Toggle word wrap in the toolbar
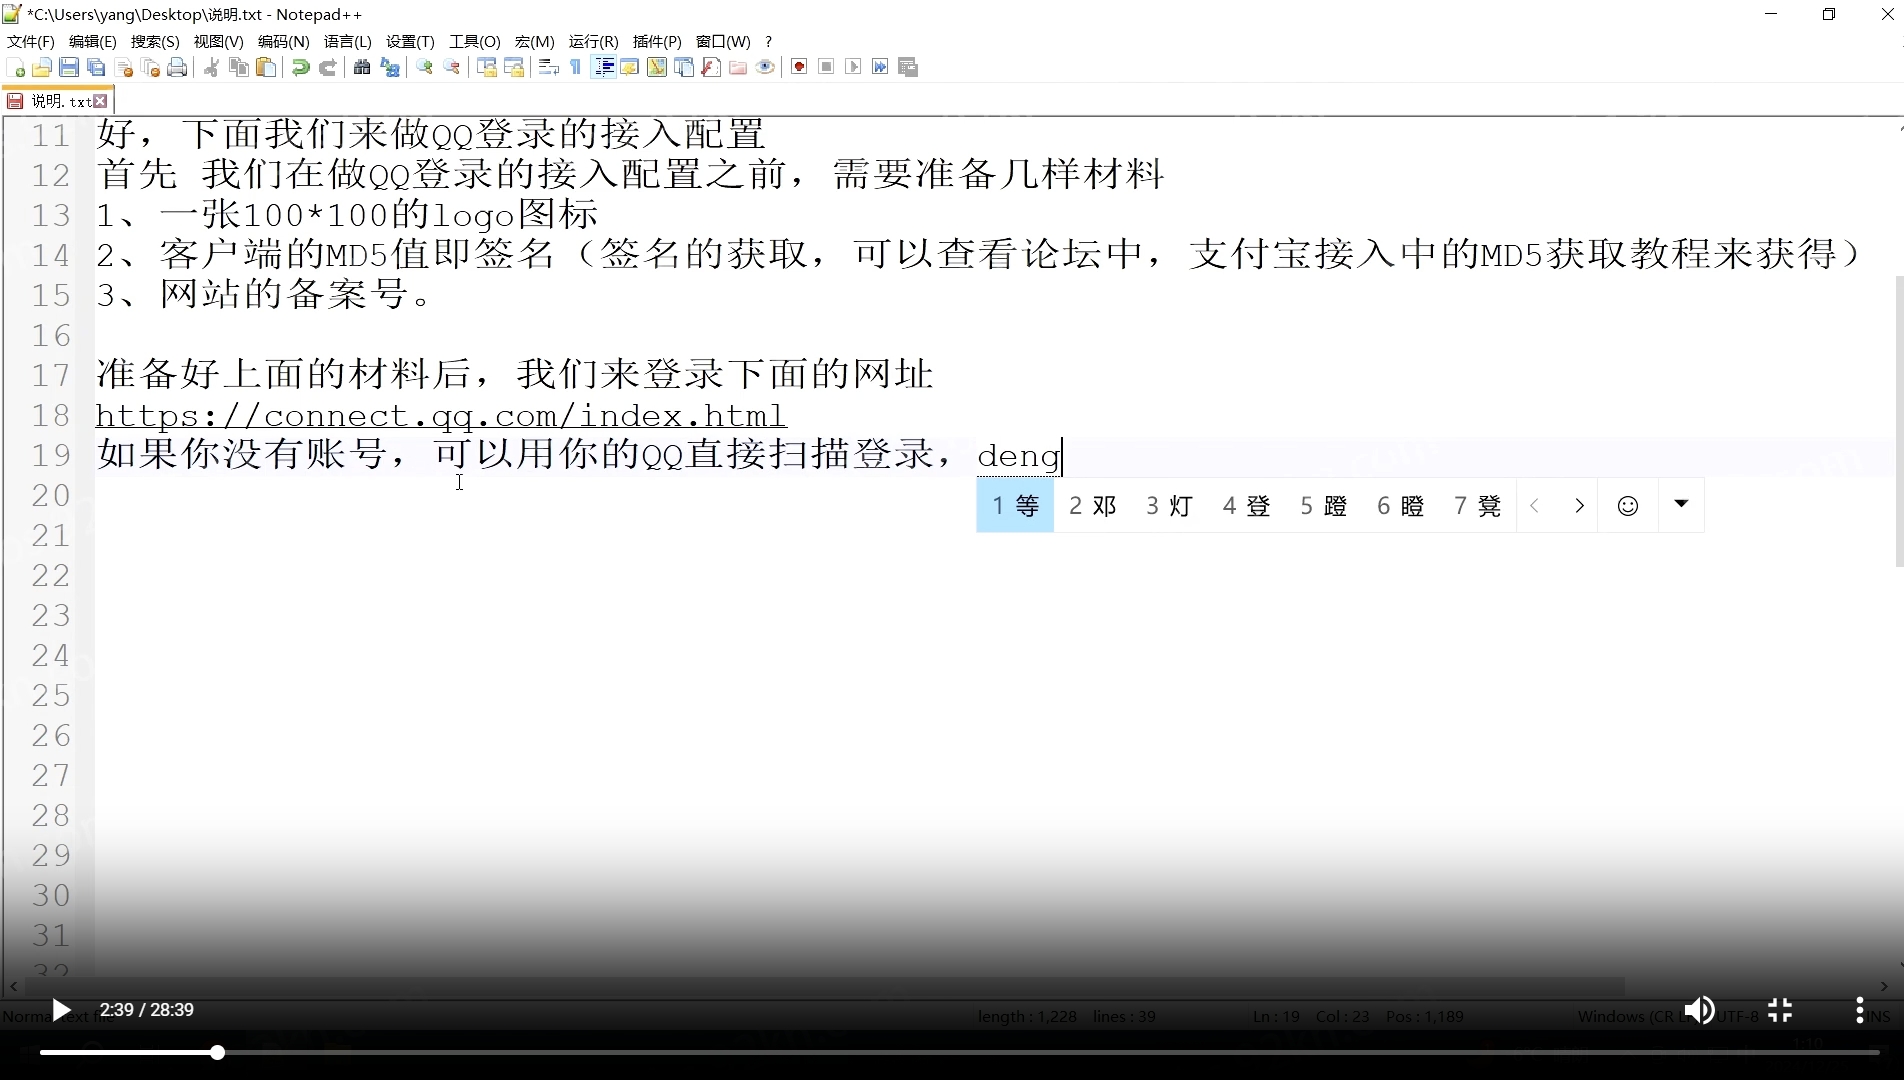Image resolution: width=1904 pixels, height=1080 pixels. (x=548, y=67)
